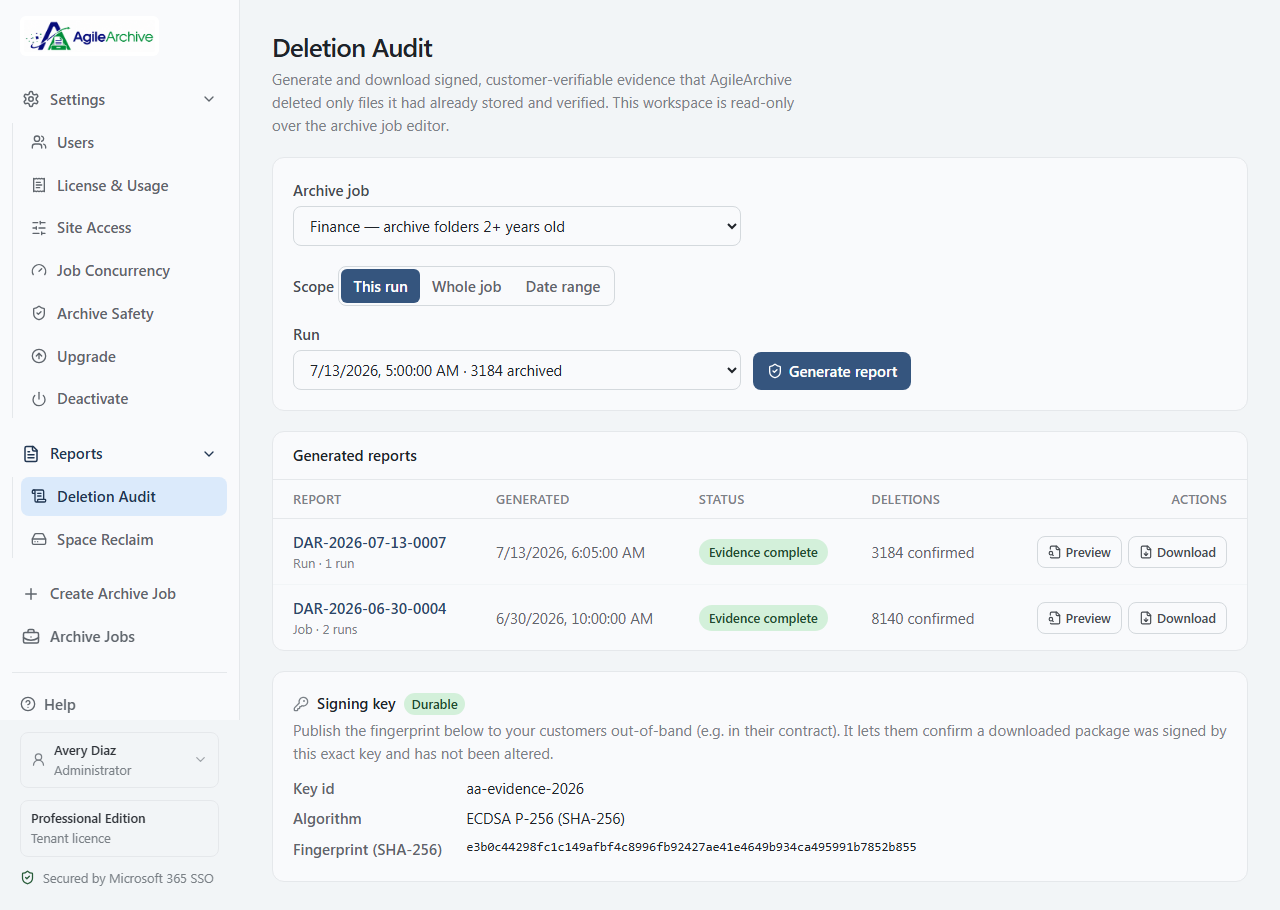Preview report DAR-2026-06-30-0004
The image size is (1280, 910).
(x=1079, y=618)
